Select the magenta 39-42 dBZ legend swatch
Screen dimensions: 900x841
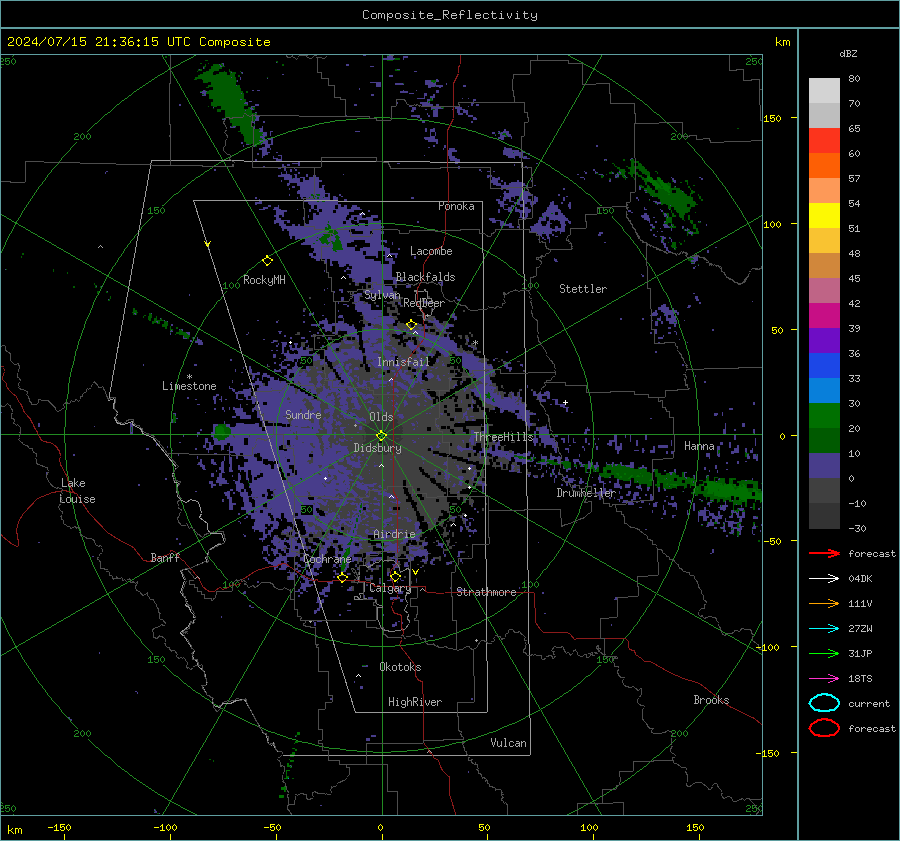(824, 315)
